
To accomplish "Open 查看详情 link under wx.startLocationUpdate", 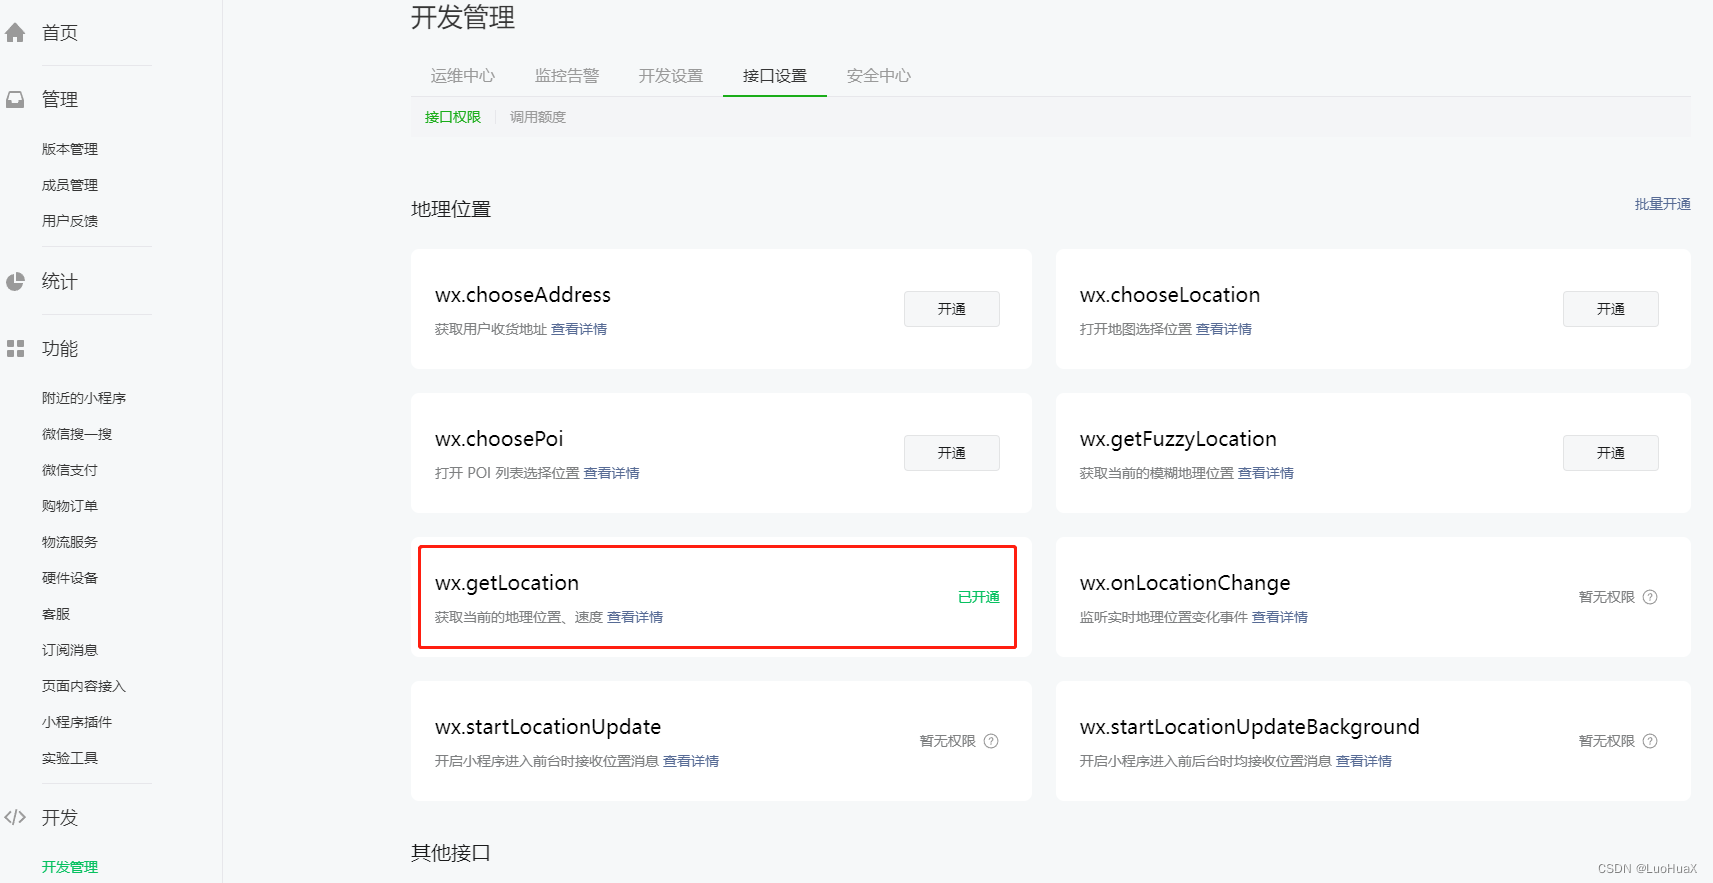I will tap(691, 761).
